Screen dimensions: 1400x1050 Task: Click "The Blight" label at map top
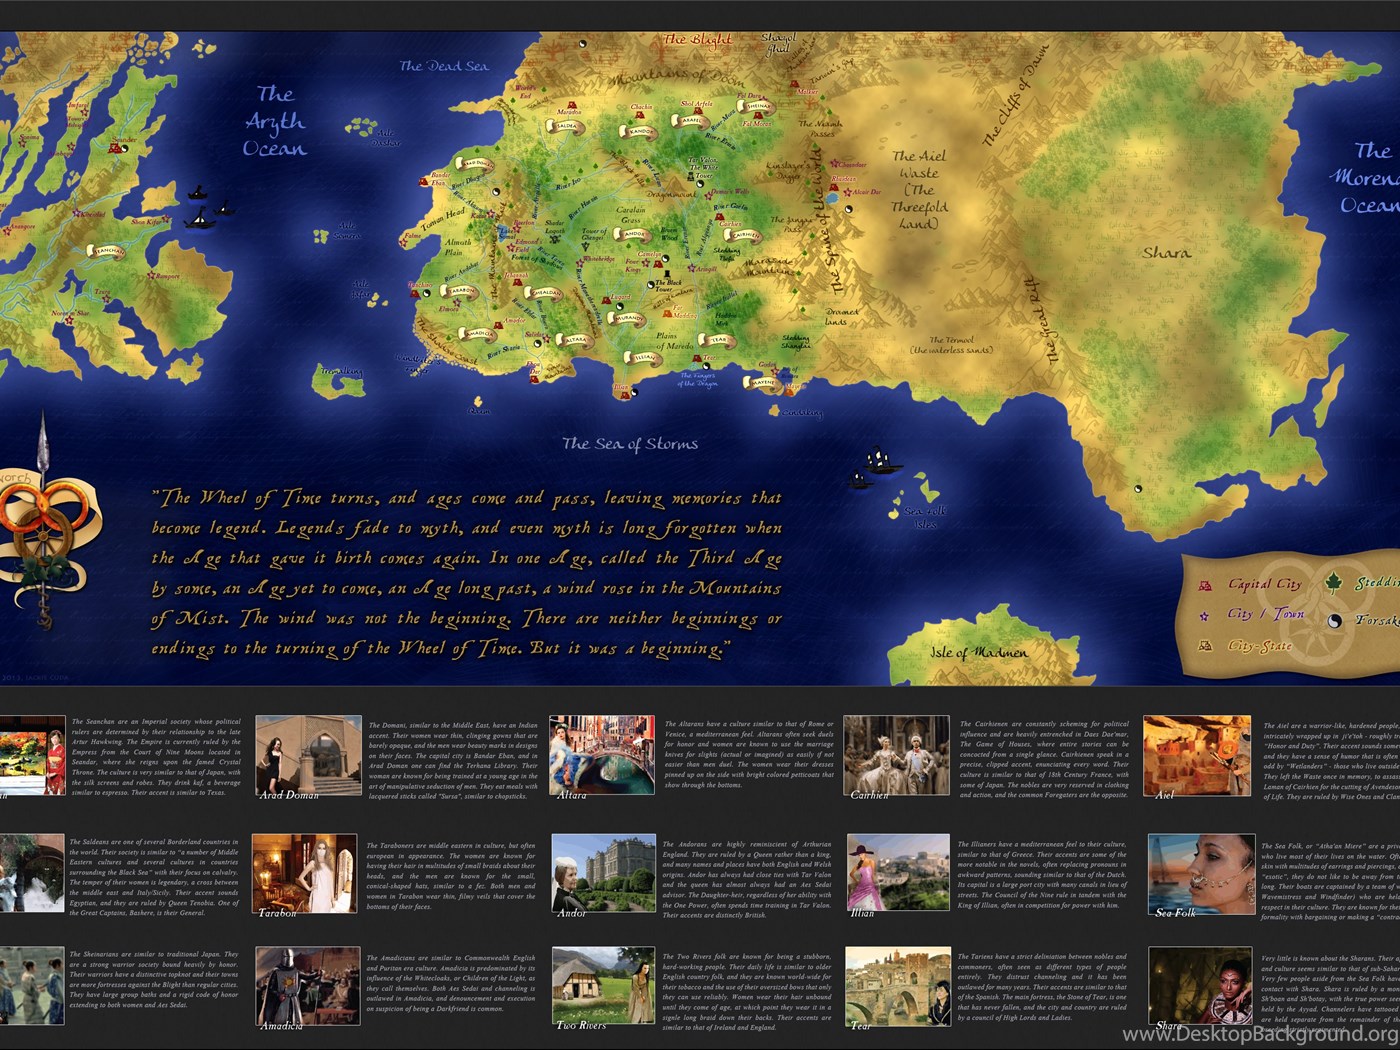click(x=699, y=40)
